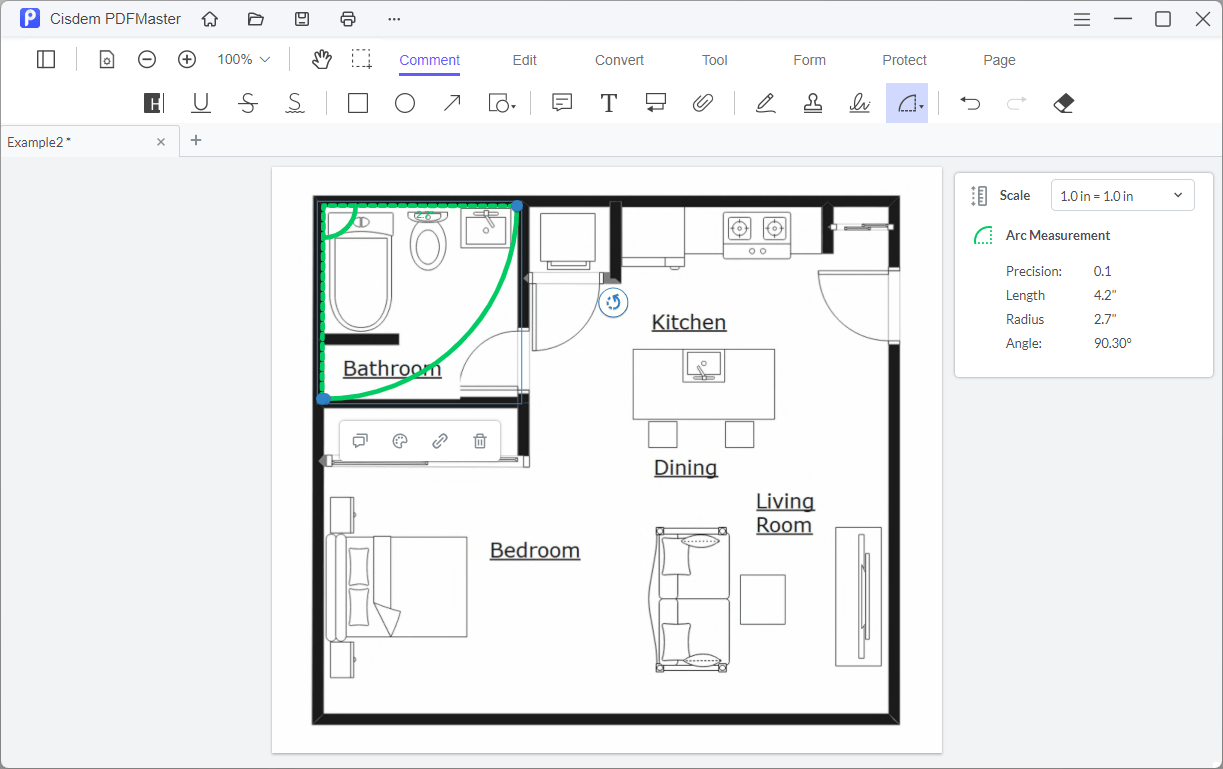Open a new tab with plus button
Viewport: 1223px width, 769px height.
click(196, 140)
